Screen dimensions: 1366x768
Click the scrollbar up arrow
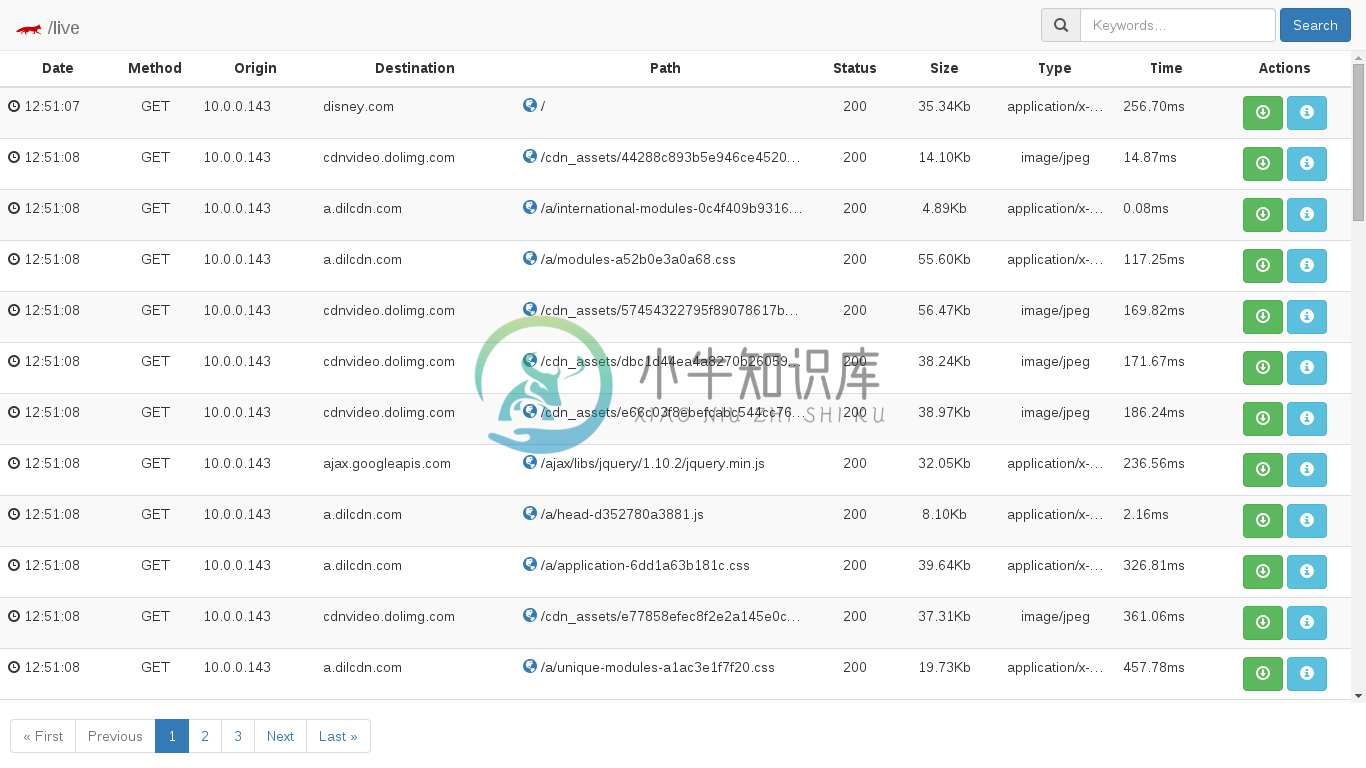pos(1358,57)
